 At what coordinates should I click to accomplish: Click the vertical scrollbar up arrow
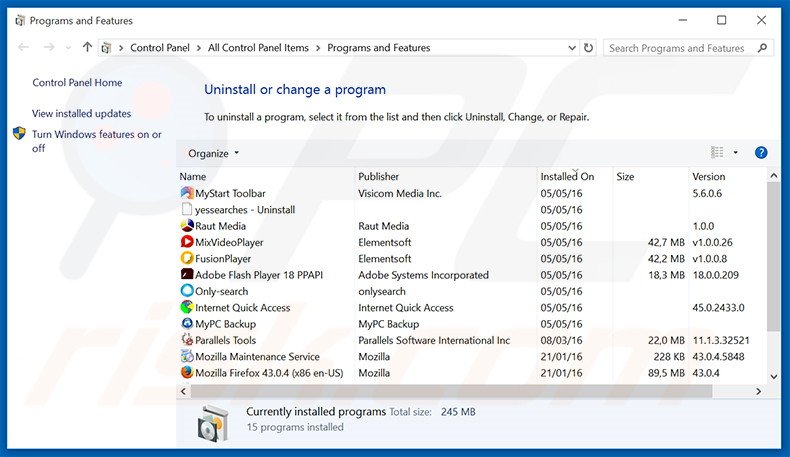[773, 176]
